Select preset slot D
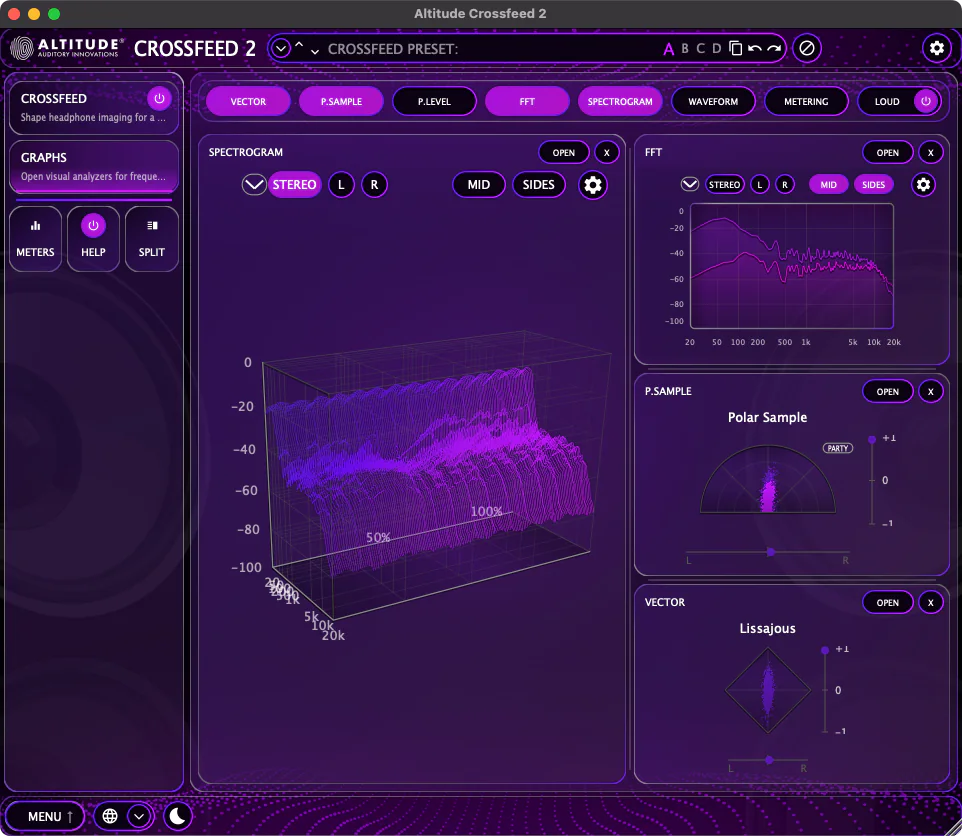 716,48
